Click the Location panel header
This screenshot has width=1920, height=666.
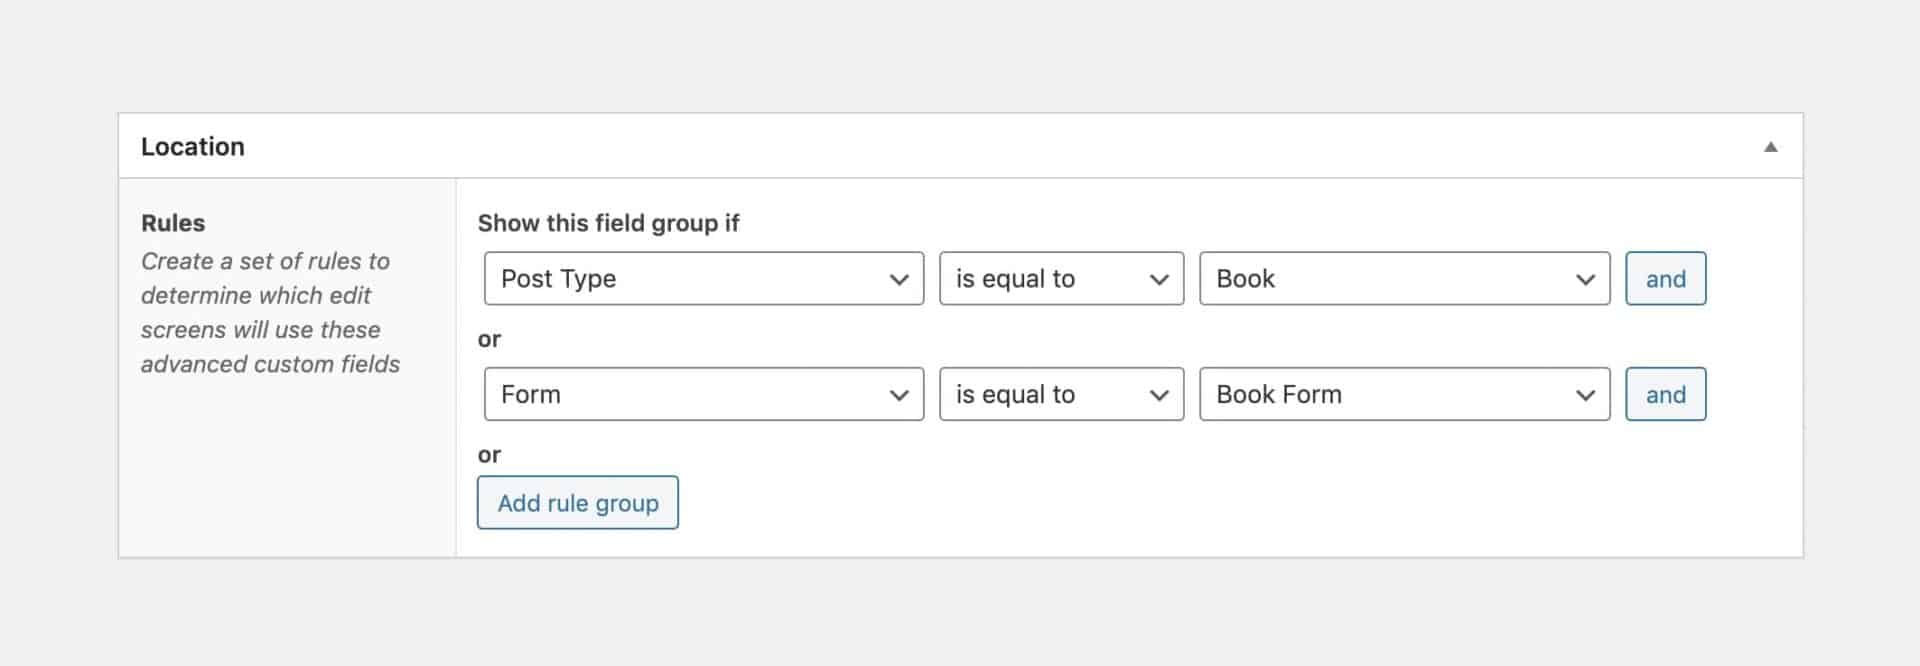(x=193, y=146)
